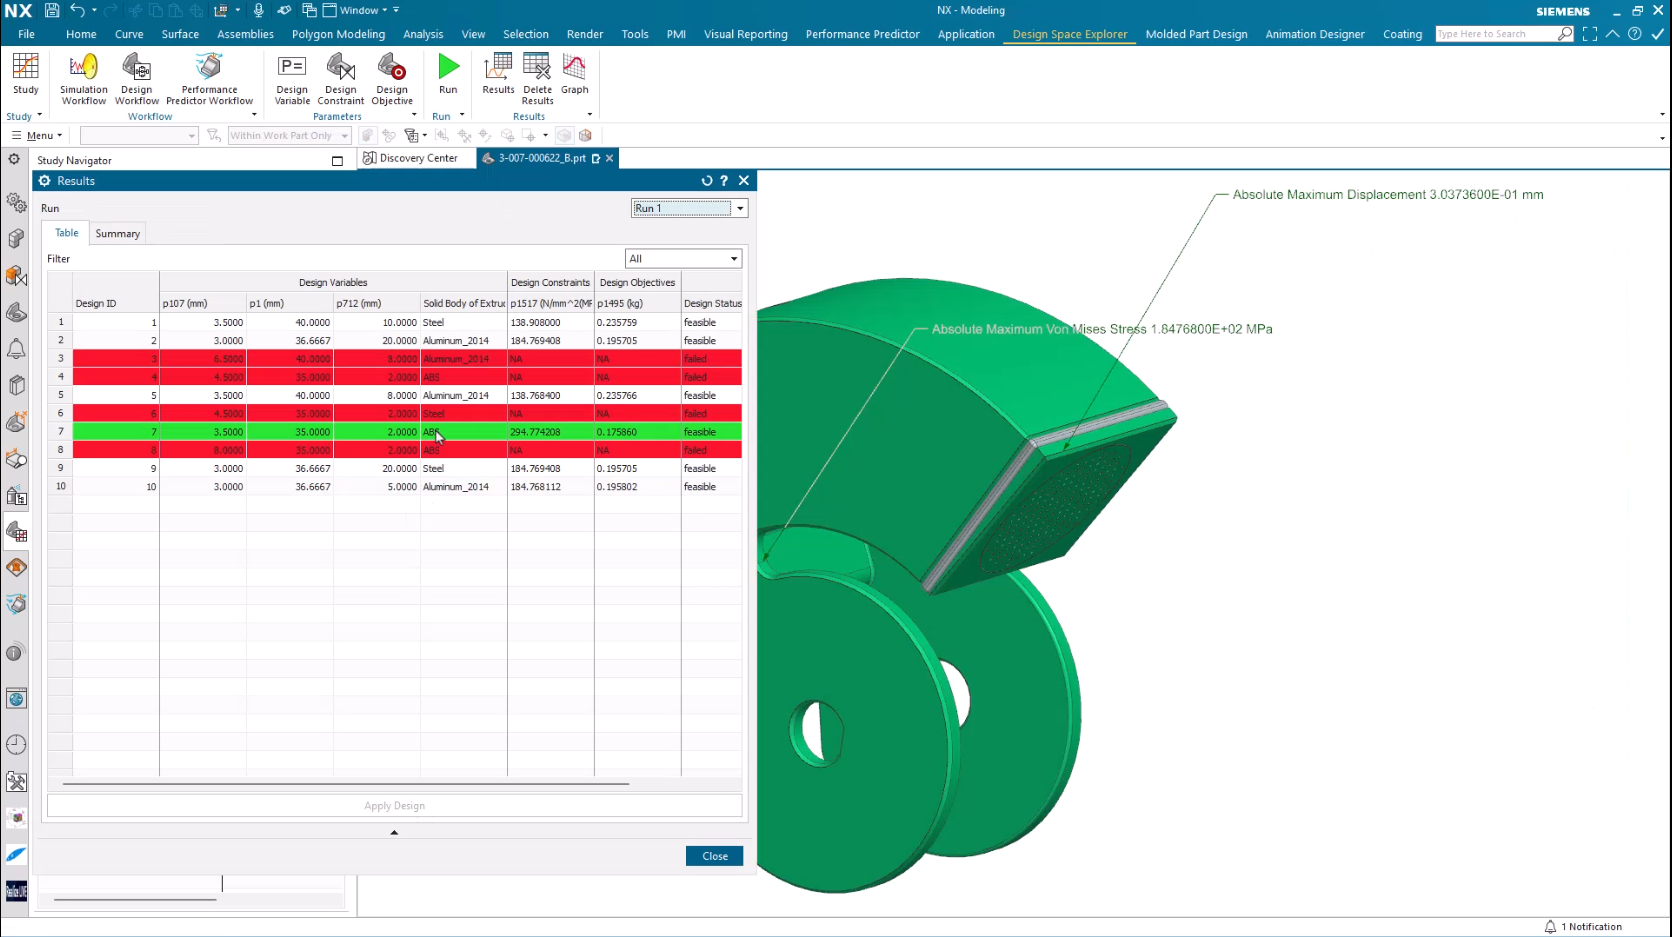
Task: Expand the Run 1 dropdown
Action: 739,208
